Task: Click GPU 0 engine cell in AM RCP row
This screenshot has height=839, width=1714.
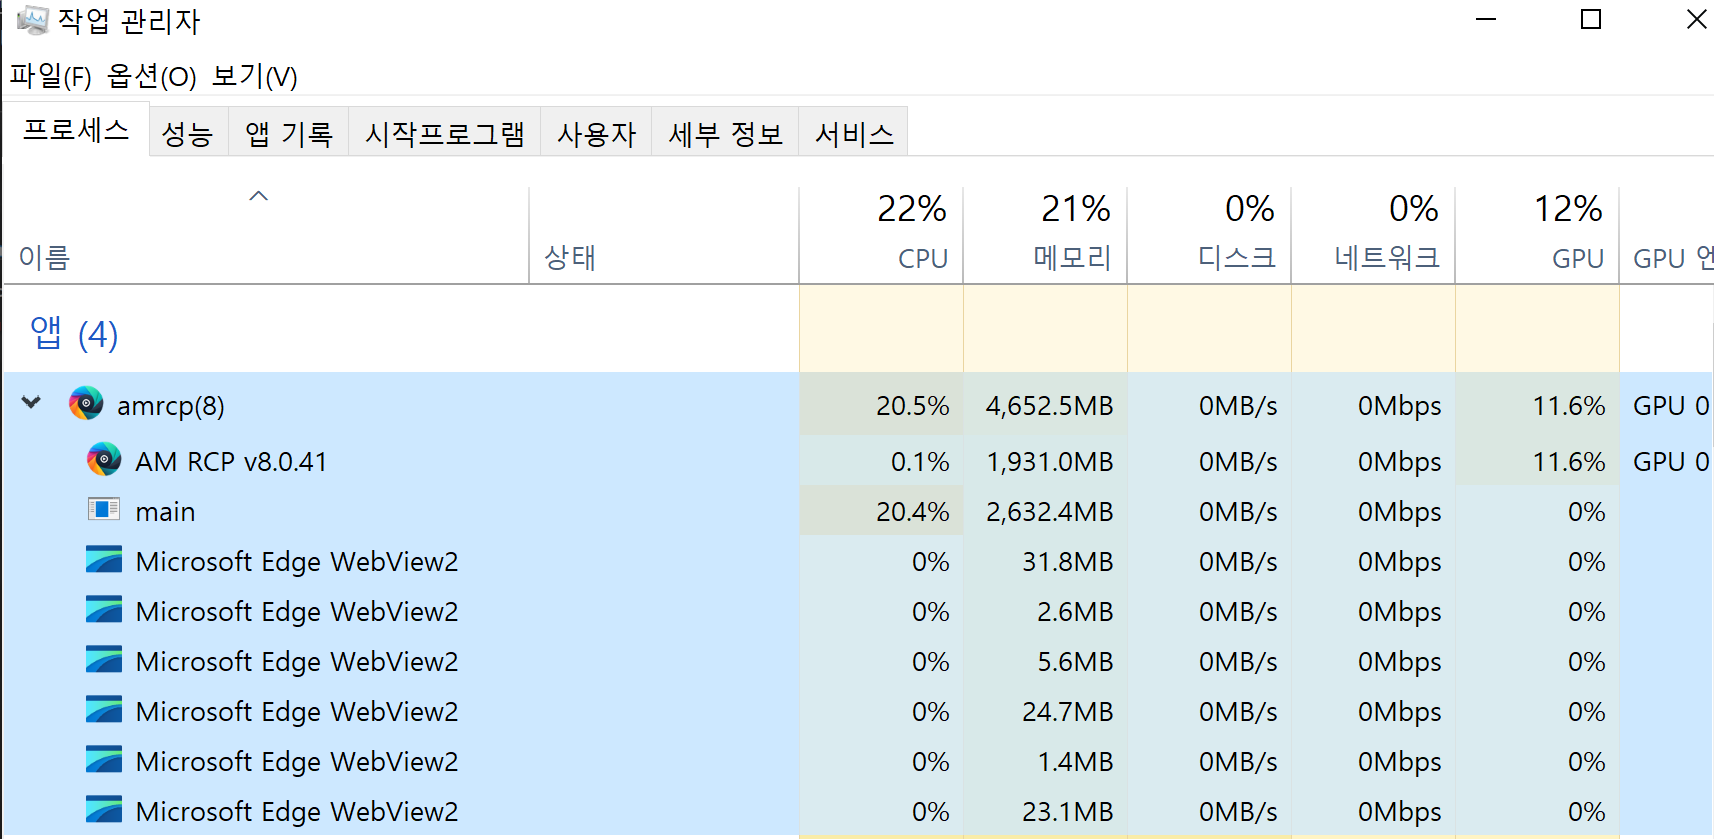Action: coord(1670,461)
